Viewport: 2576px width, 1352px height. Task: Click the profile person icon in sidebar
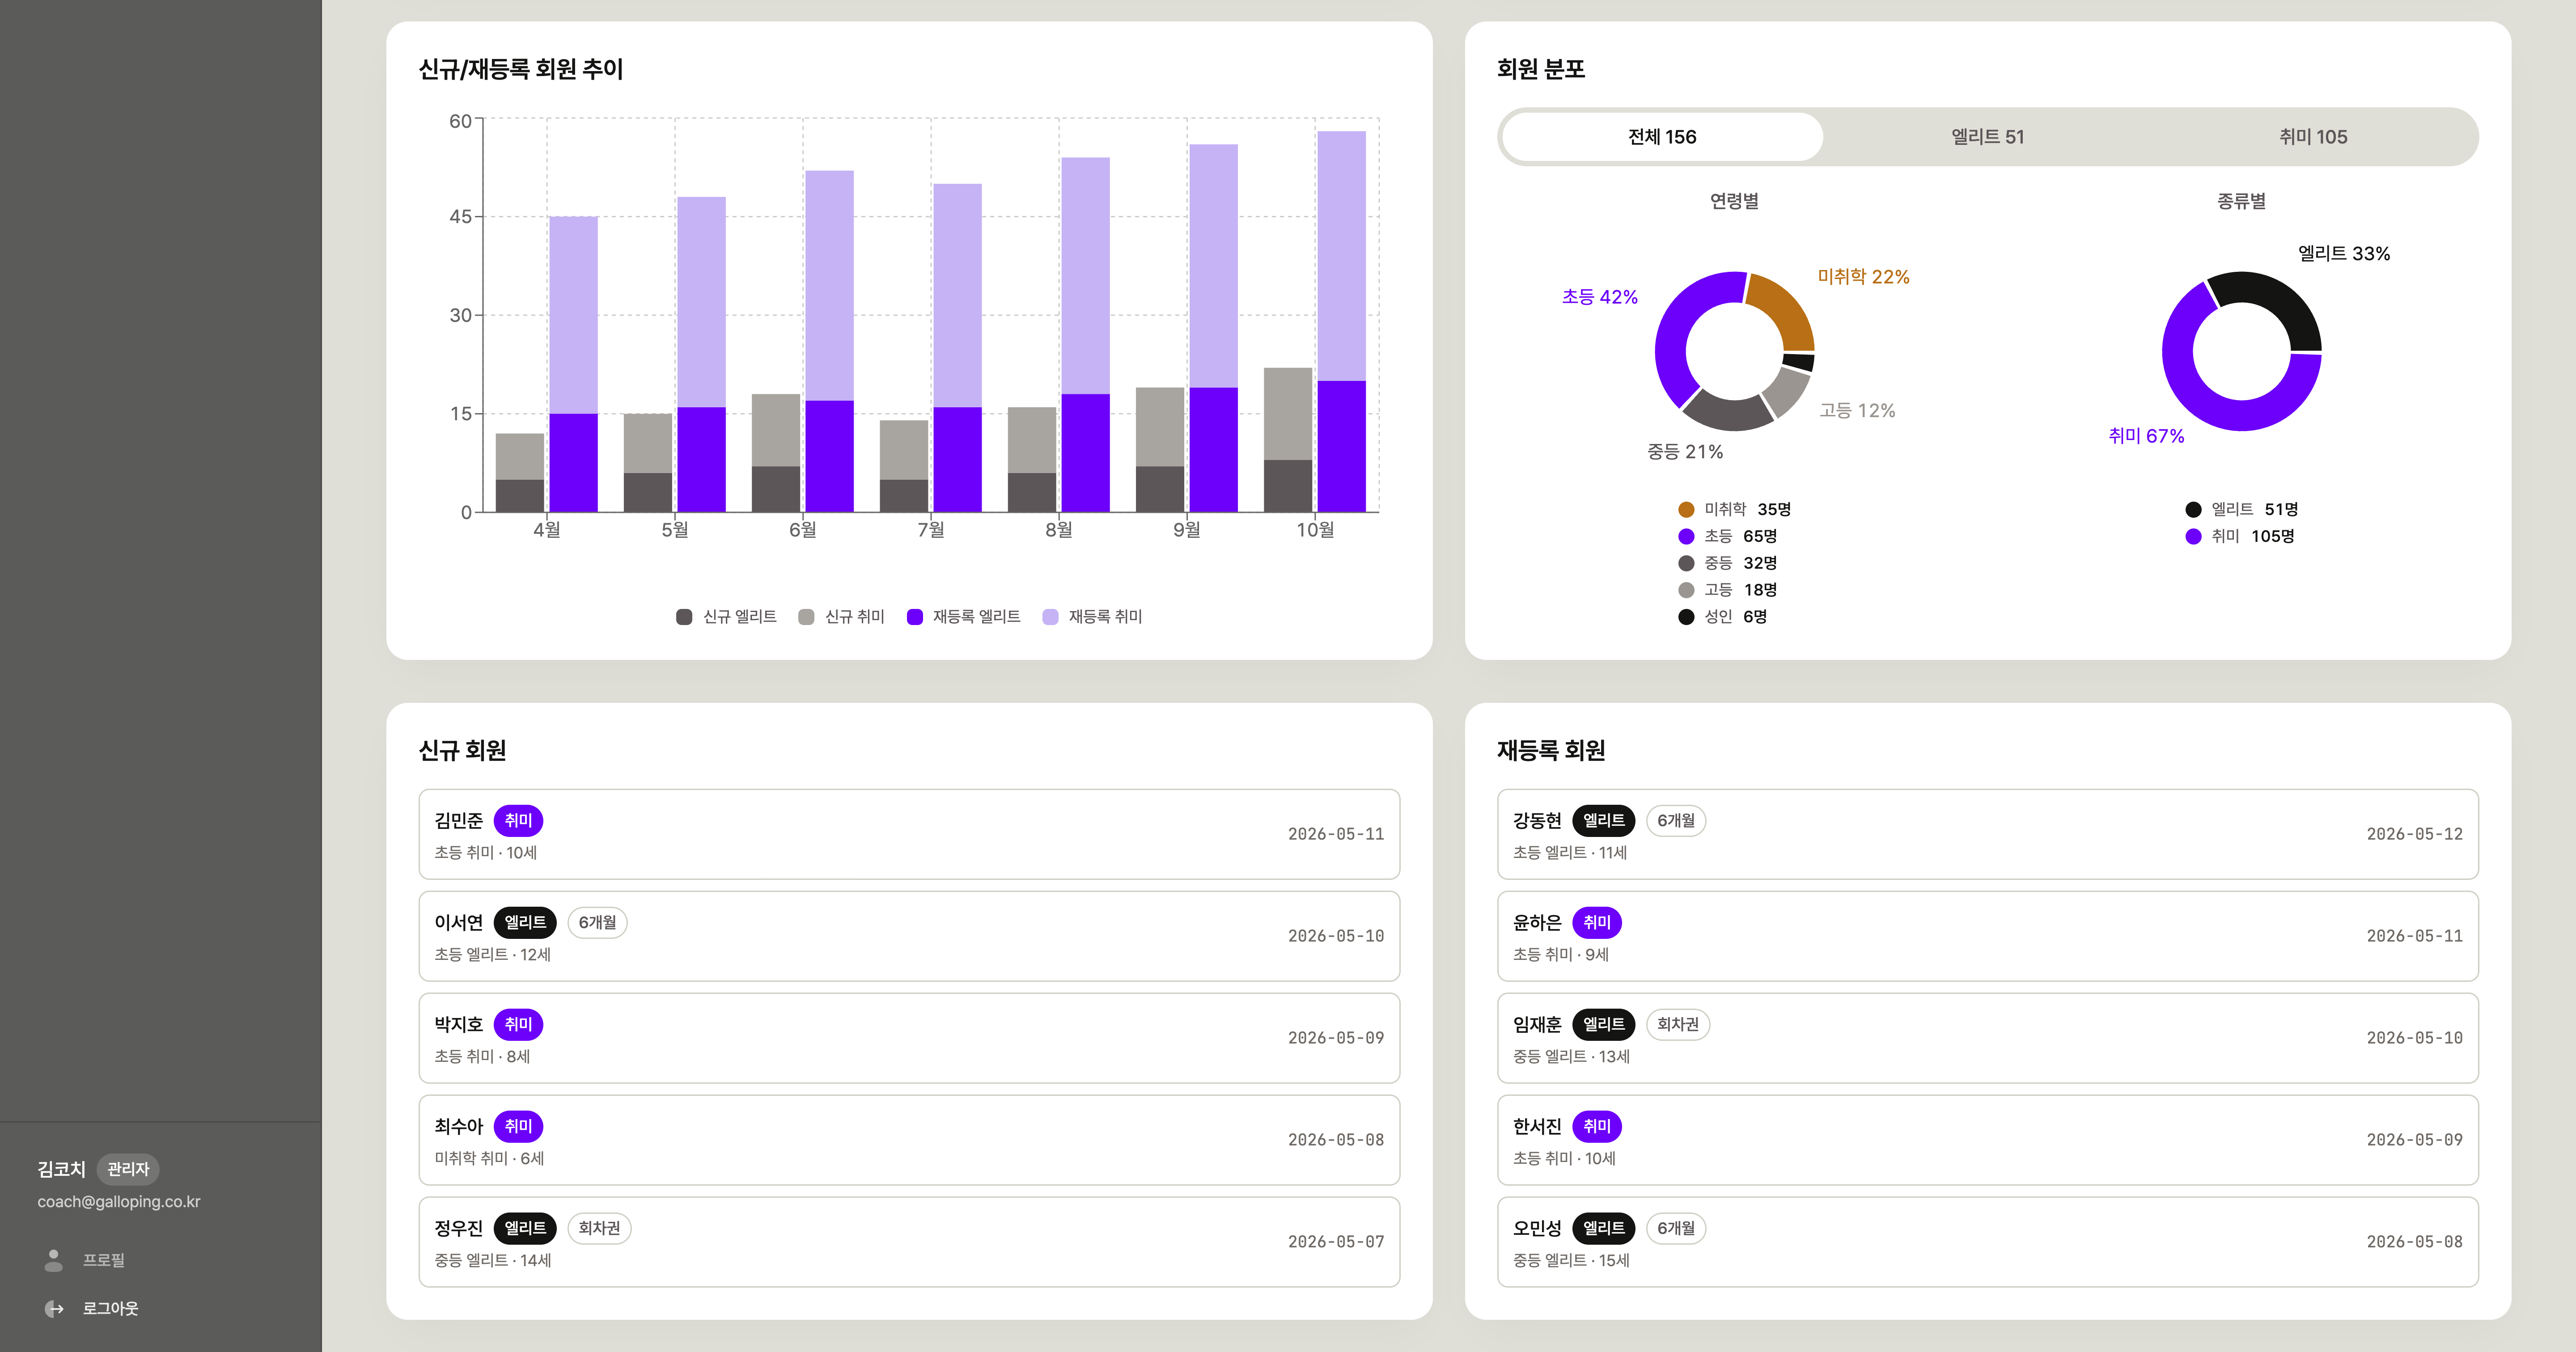(54, 1260)
